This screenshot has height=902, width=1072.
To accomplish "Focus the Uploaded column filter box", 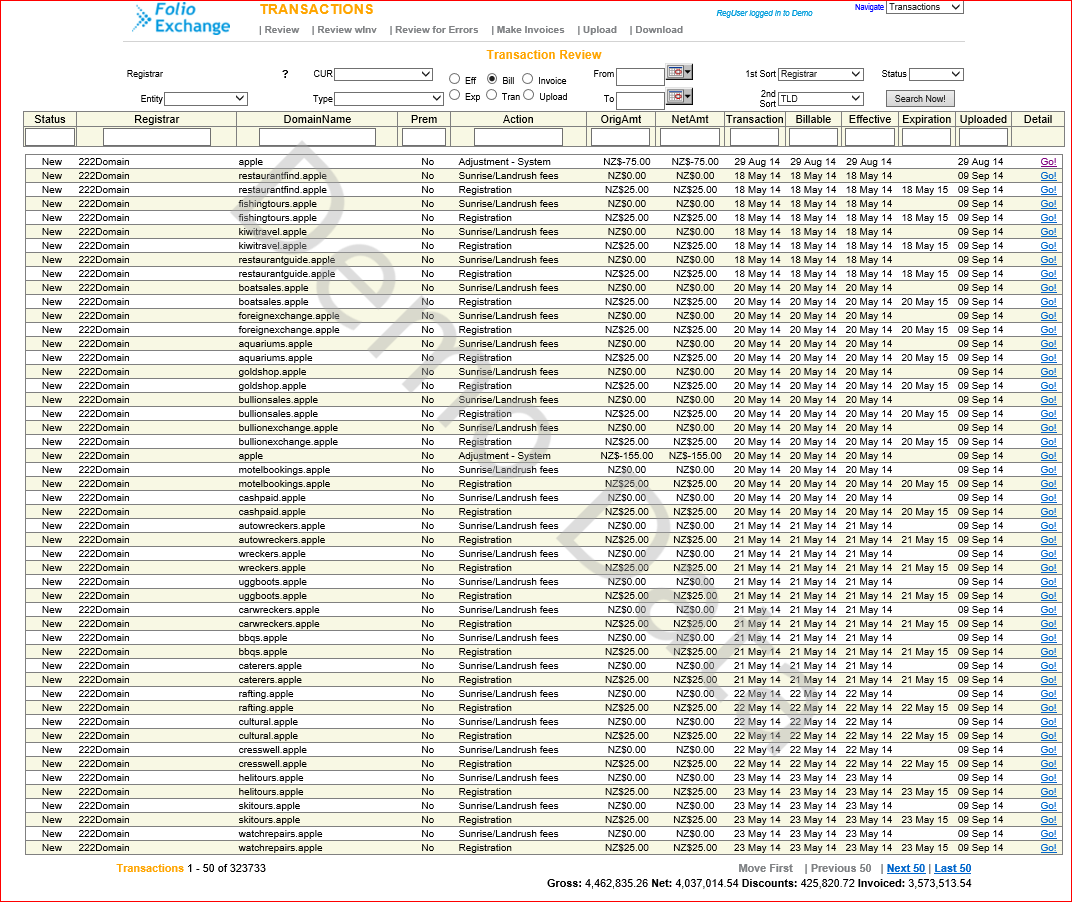I will pyautogui.click(x=983, y=137).
